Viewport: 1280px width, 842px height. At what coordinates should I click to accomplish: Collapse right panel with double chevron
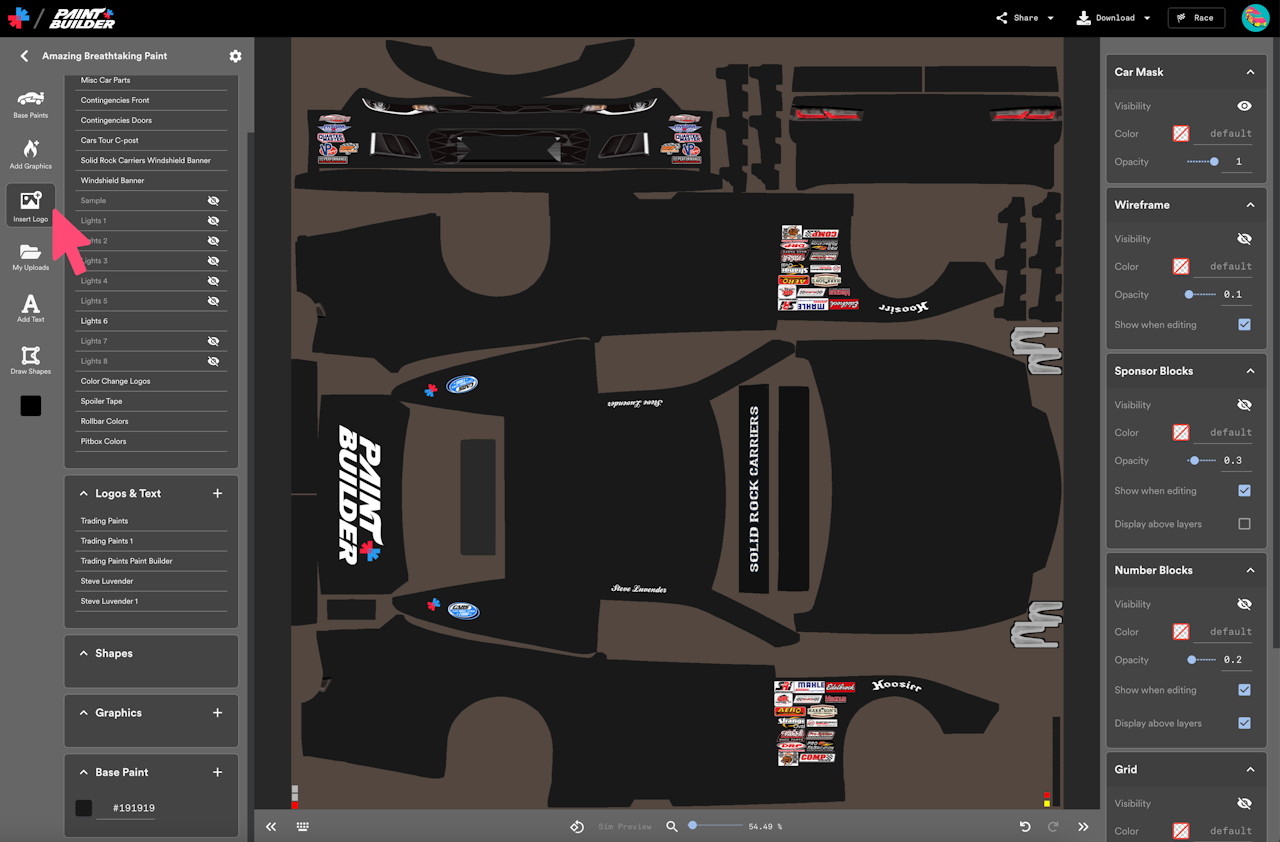(1083, 827)
